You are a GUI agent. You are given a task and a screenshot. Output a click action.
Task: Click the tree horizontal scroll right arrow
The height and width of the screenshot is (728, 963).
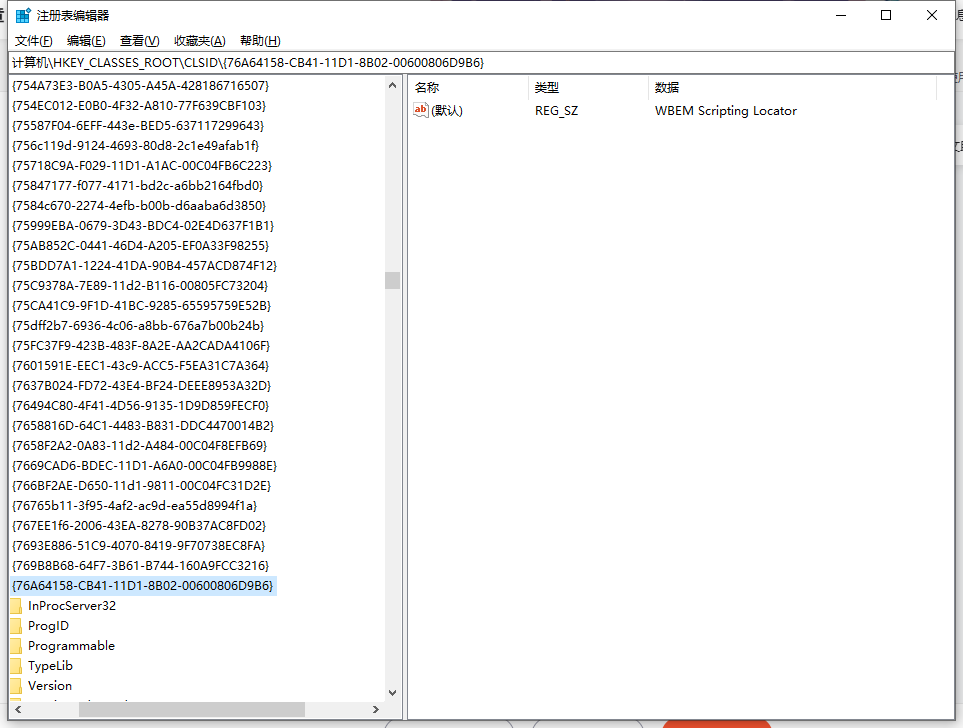(x=376, y=710)
